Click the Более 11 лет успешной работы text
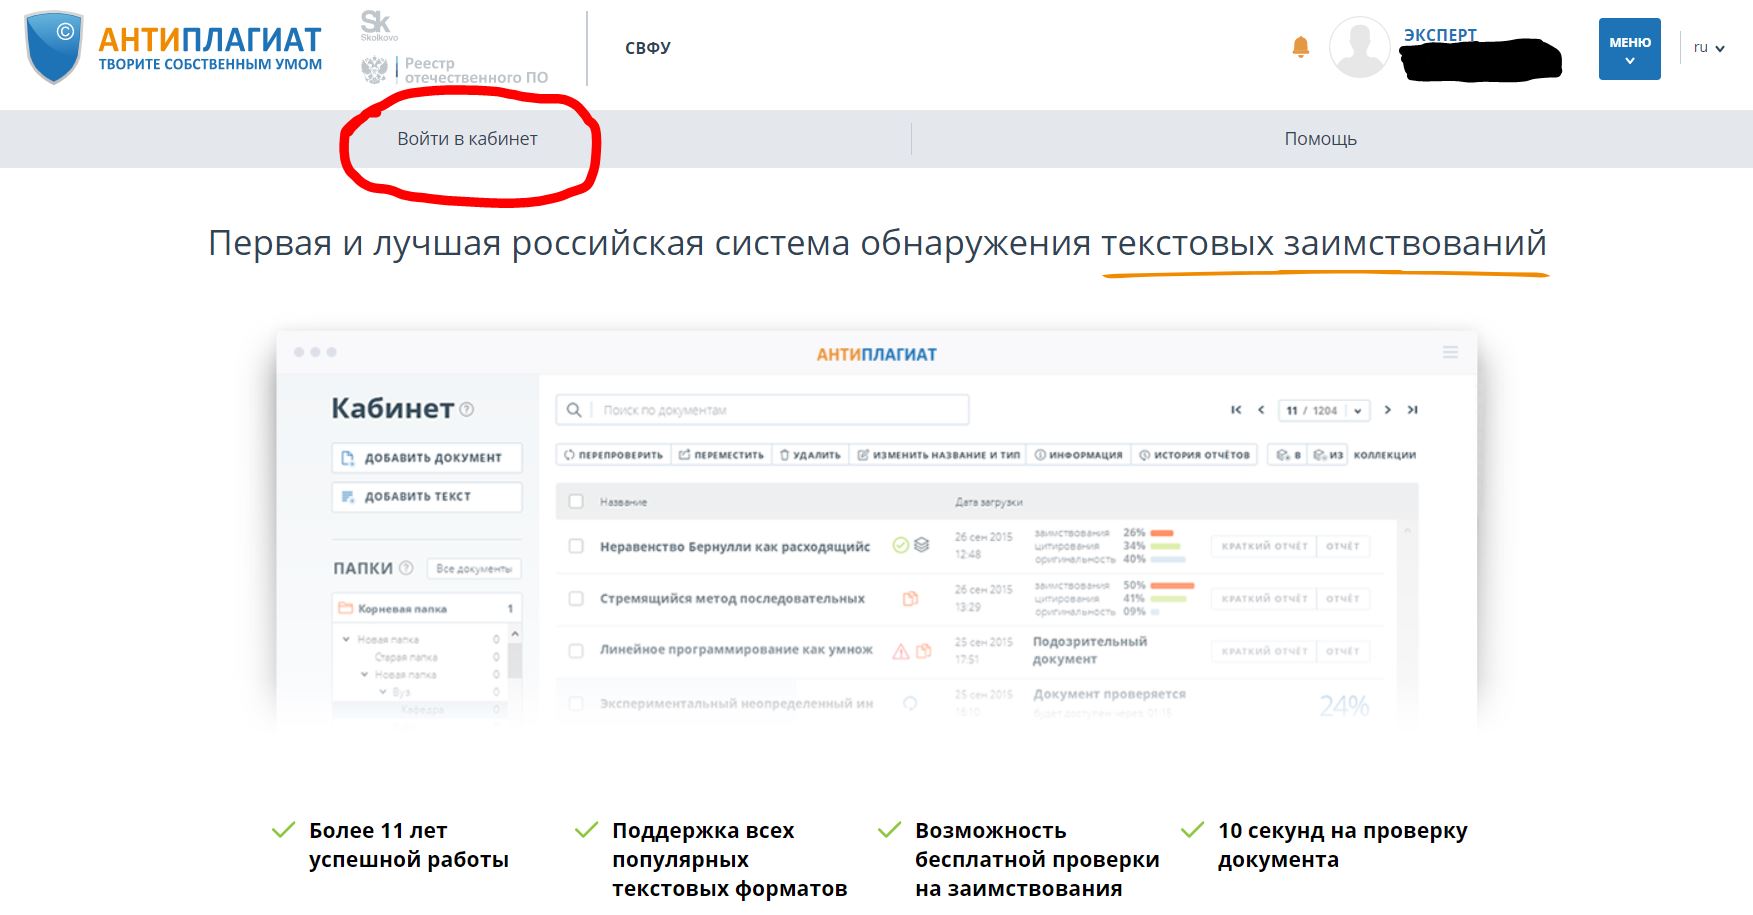 409,845
